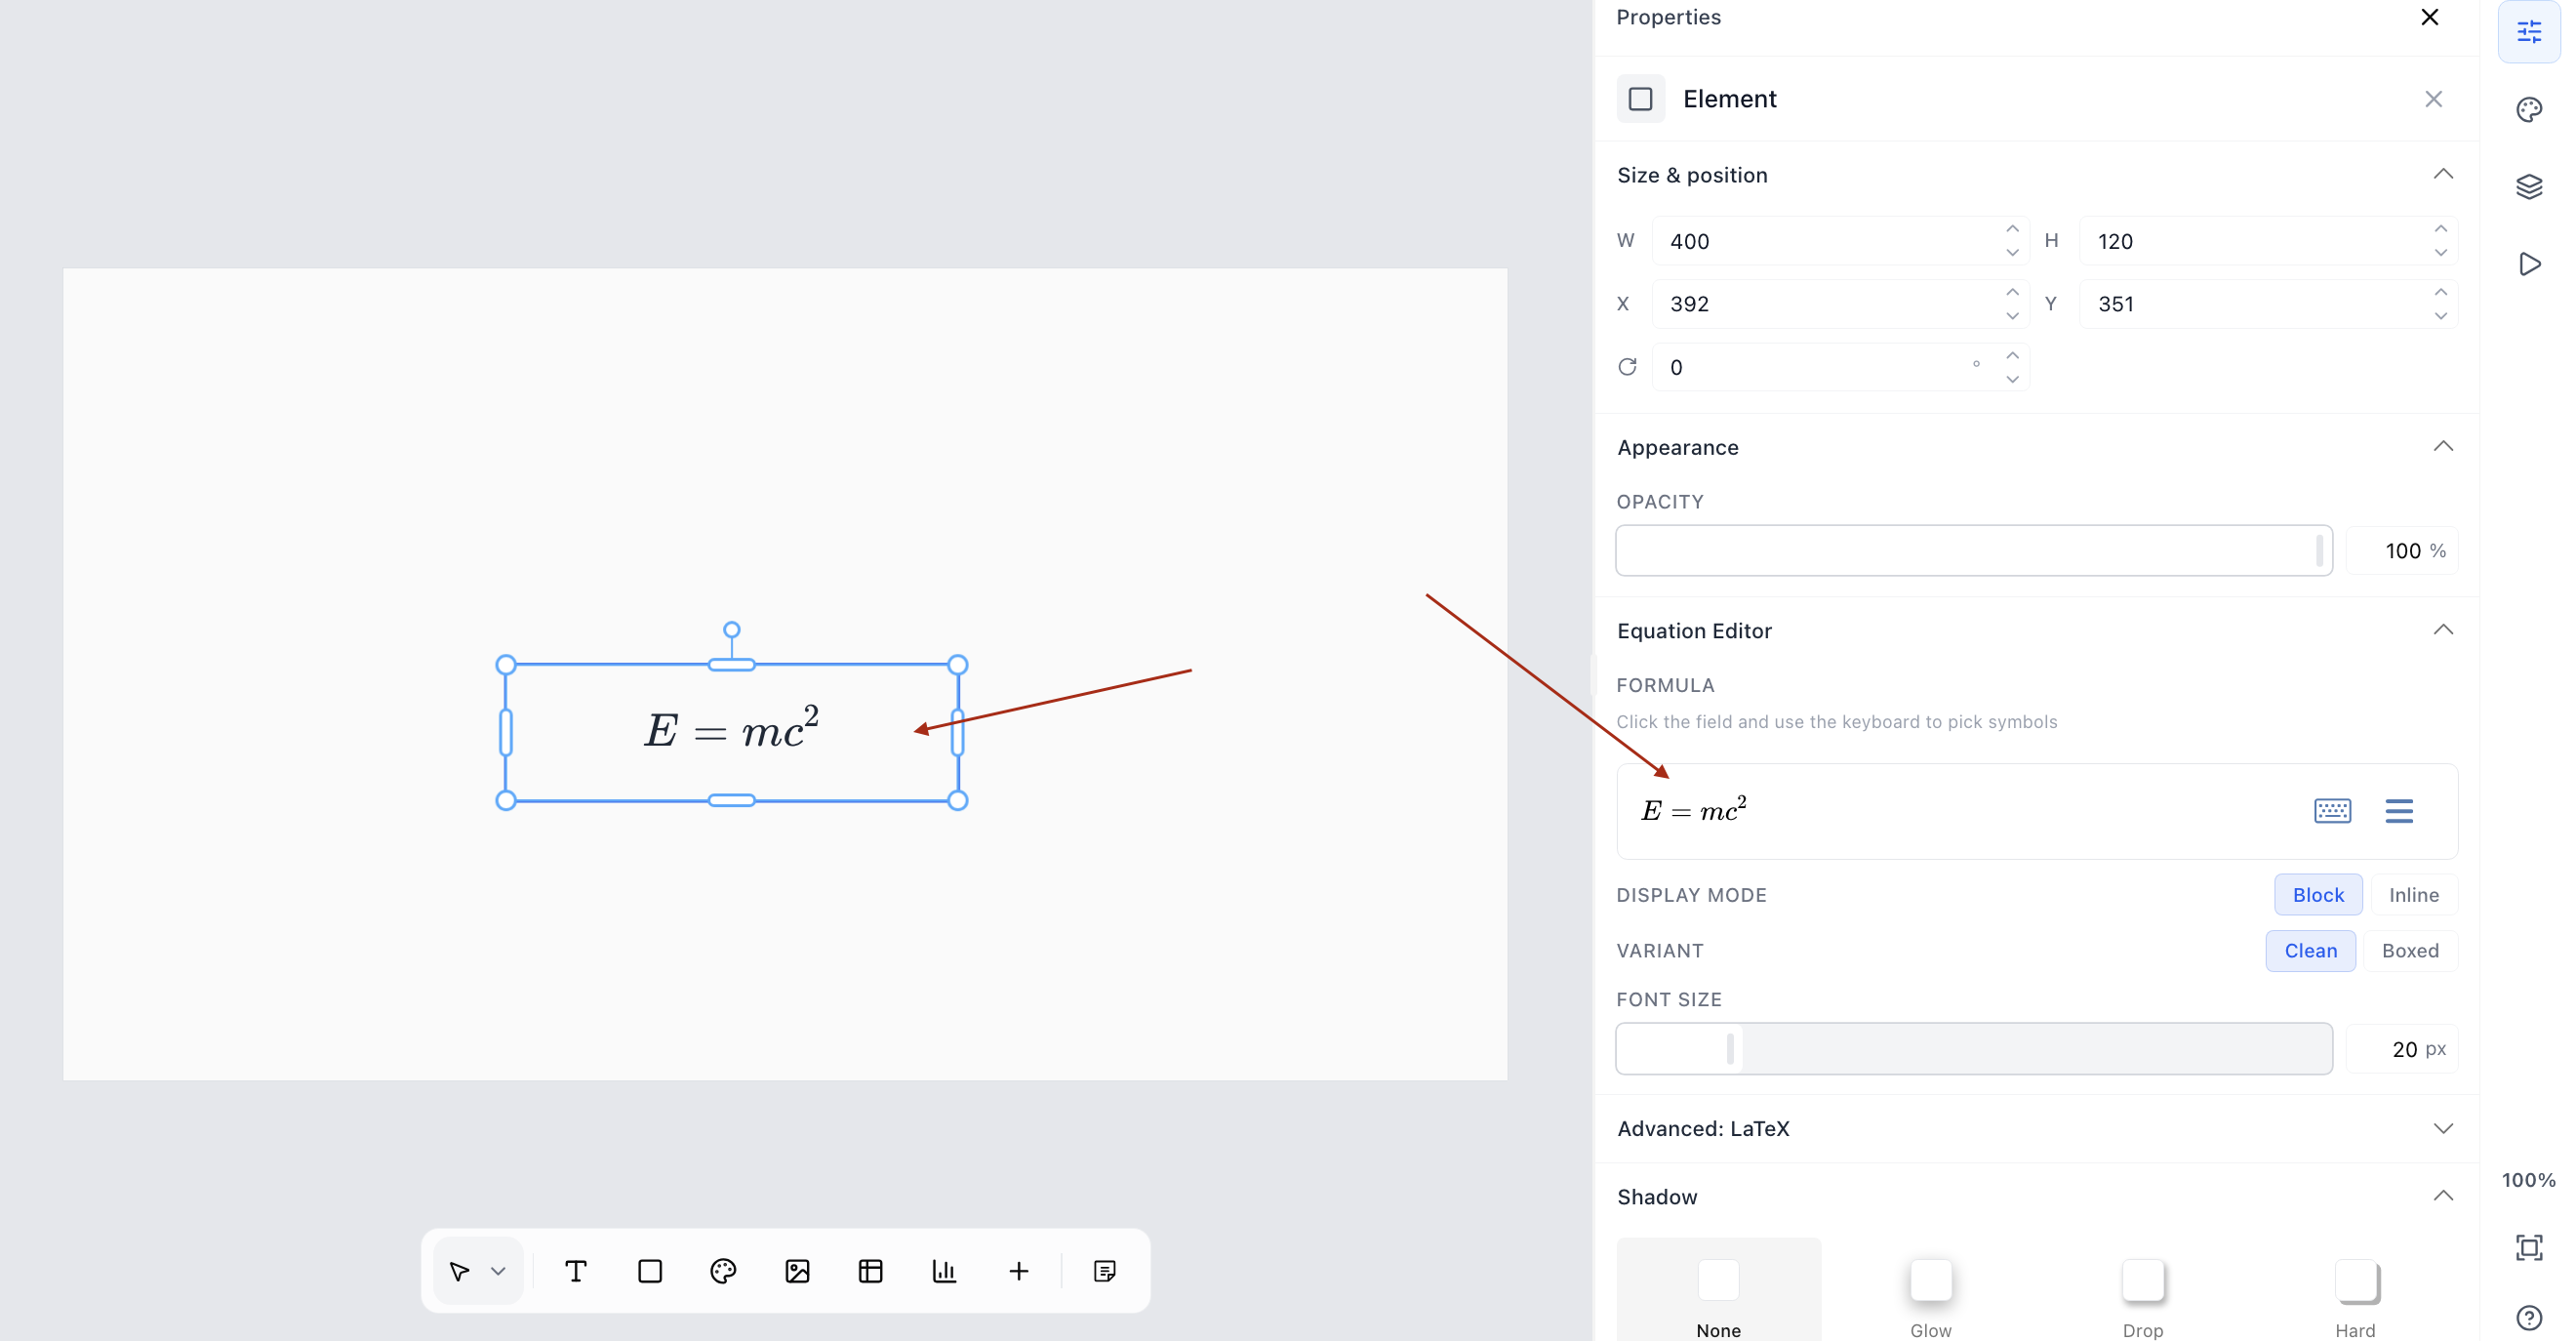Decrease Y position with the down stepper

[2441, 316]
